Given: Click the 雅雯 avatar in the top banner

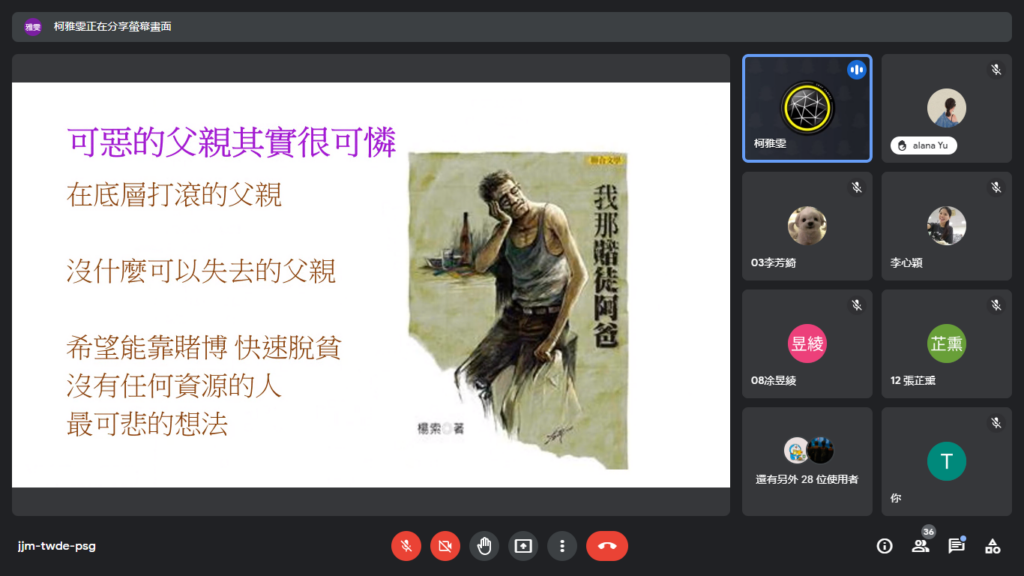Looking at the screenshot, I should click(33, 27).
